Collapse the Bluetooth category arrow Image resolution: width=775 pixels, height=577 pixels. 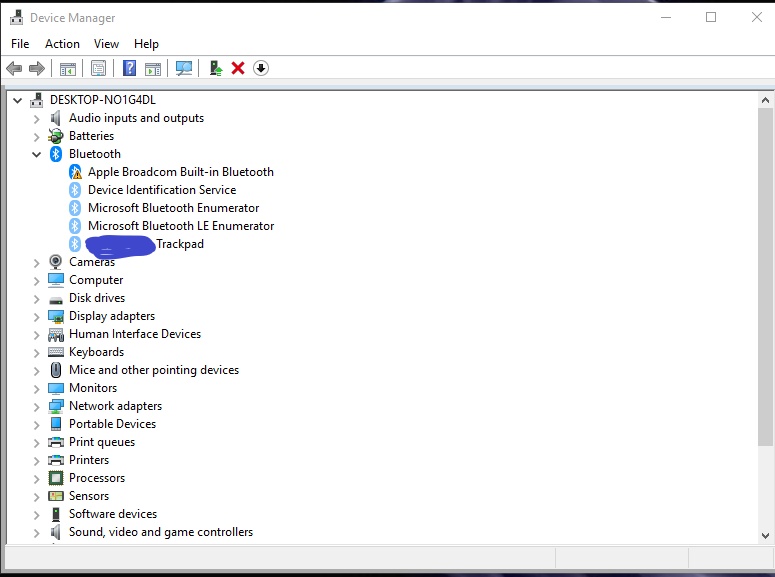pyautogui.click(x=36, y=154)
